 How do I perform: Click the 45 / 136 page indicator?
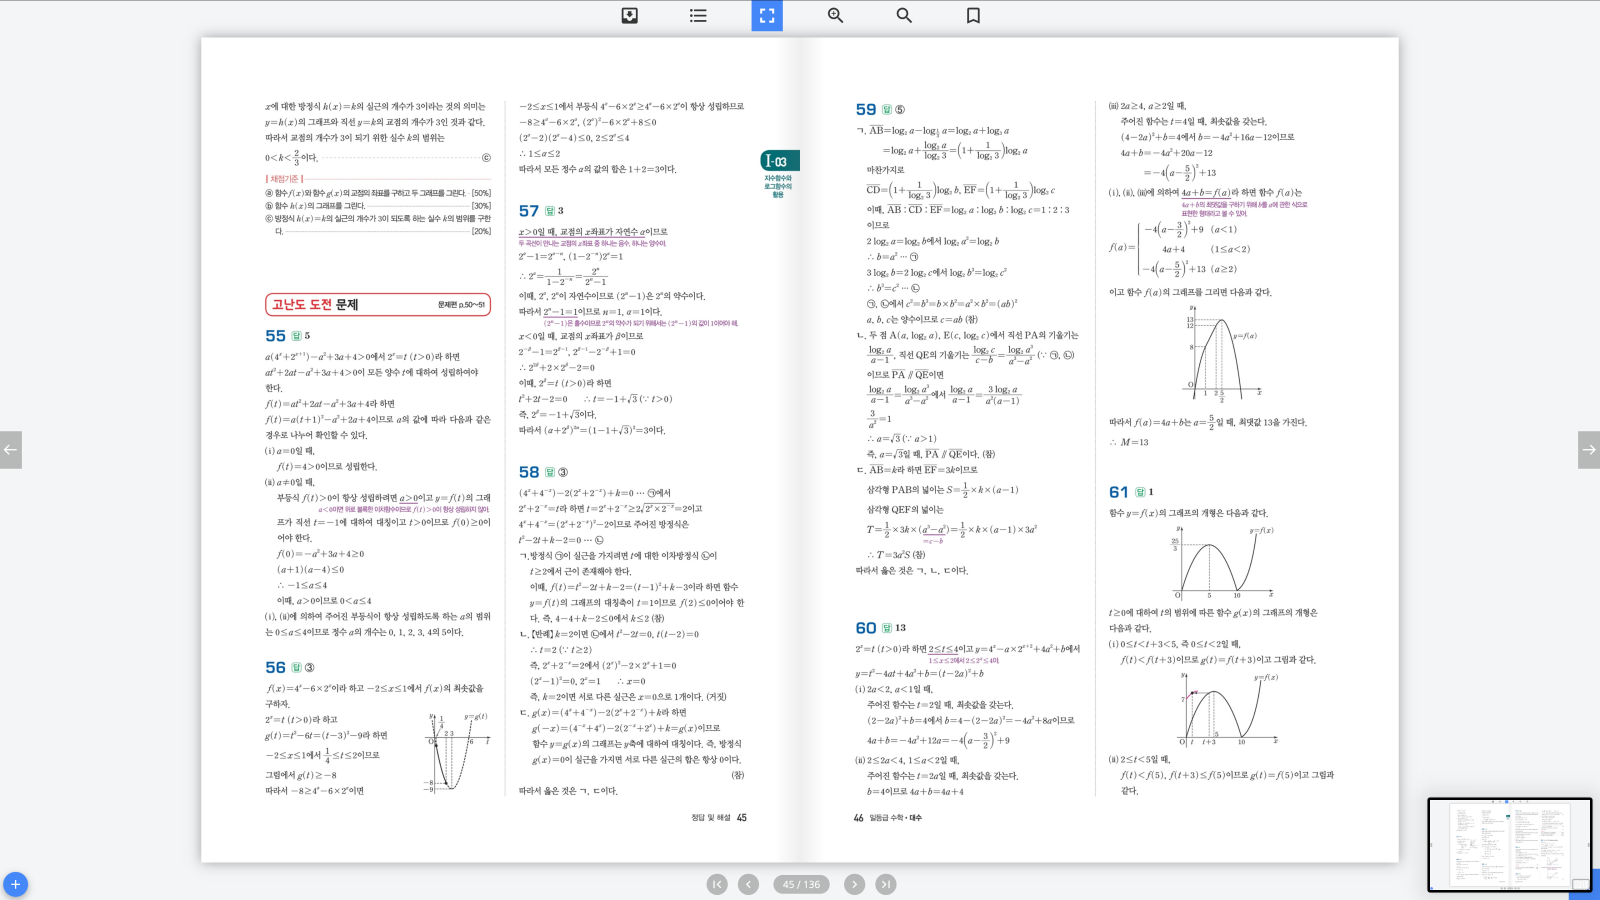[x=801, y=884]
